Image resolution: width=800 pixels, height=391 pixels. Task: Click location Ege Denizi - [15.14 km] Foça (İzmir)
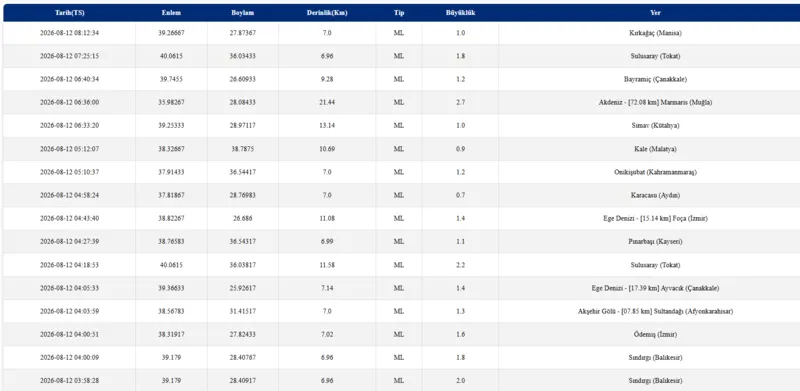tap(656, 218)
